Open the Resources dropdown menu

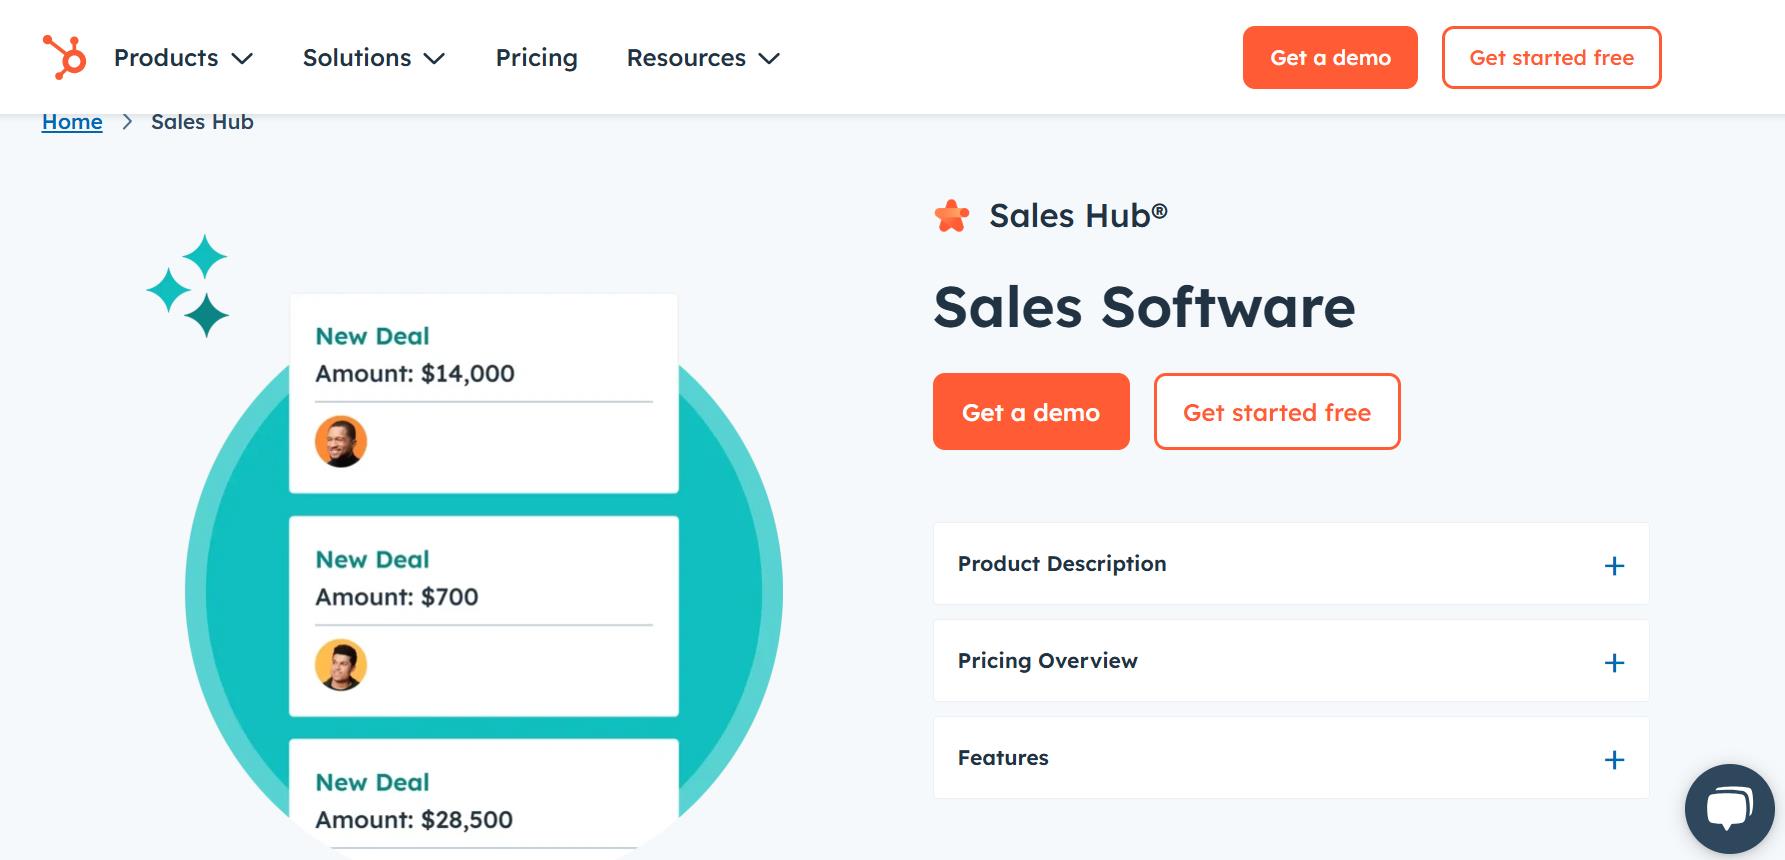[702, 57]
